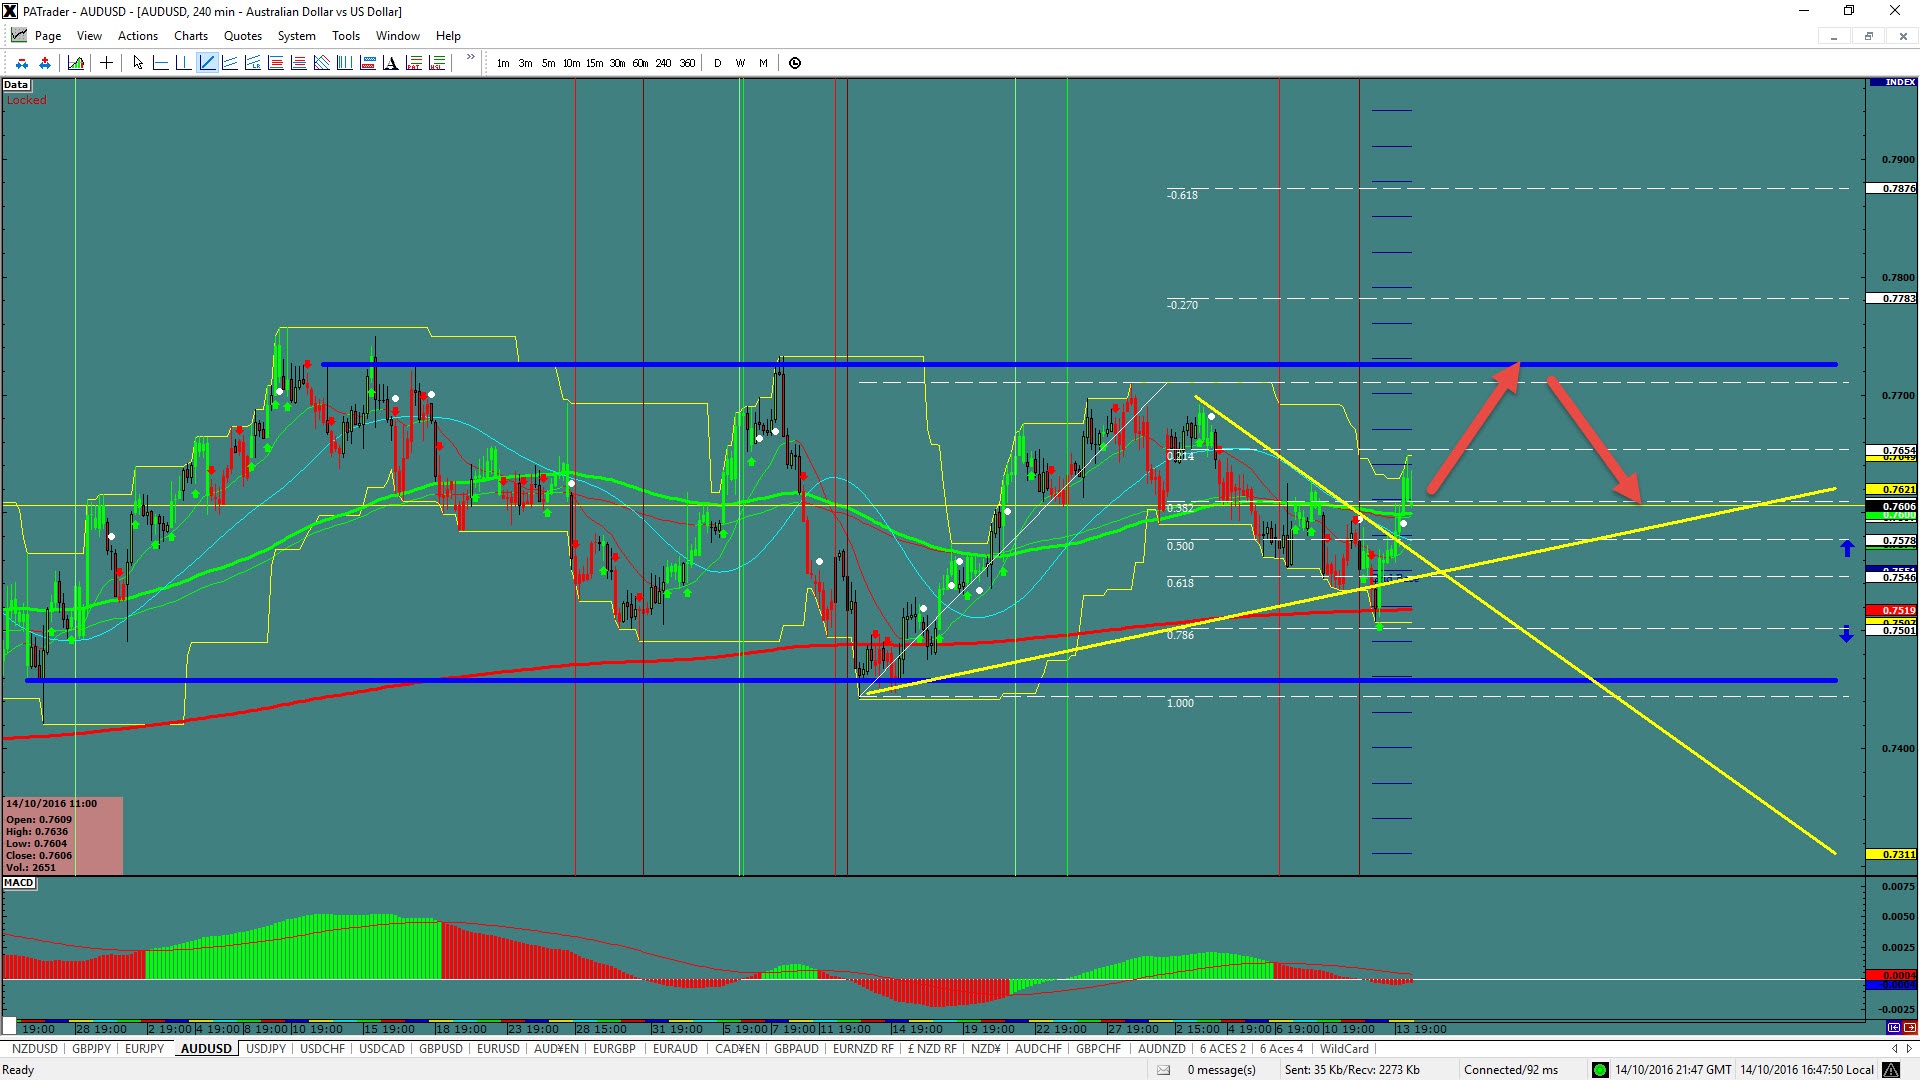Open the Quotes menu
This screenshot has height=1080, width=1920.
(243, 36)
